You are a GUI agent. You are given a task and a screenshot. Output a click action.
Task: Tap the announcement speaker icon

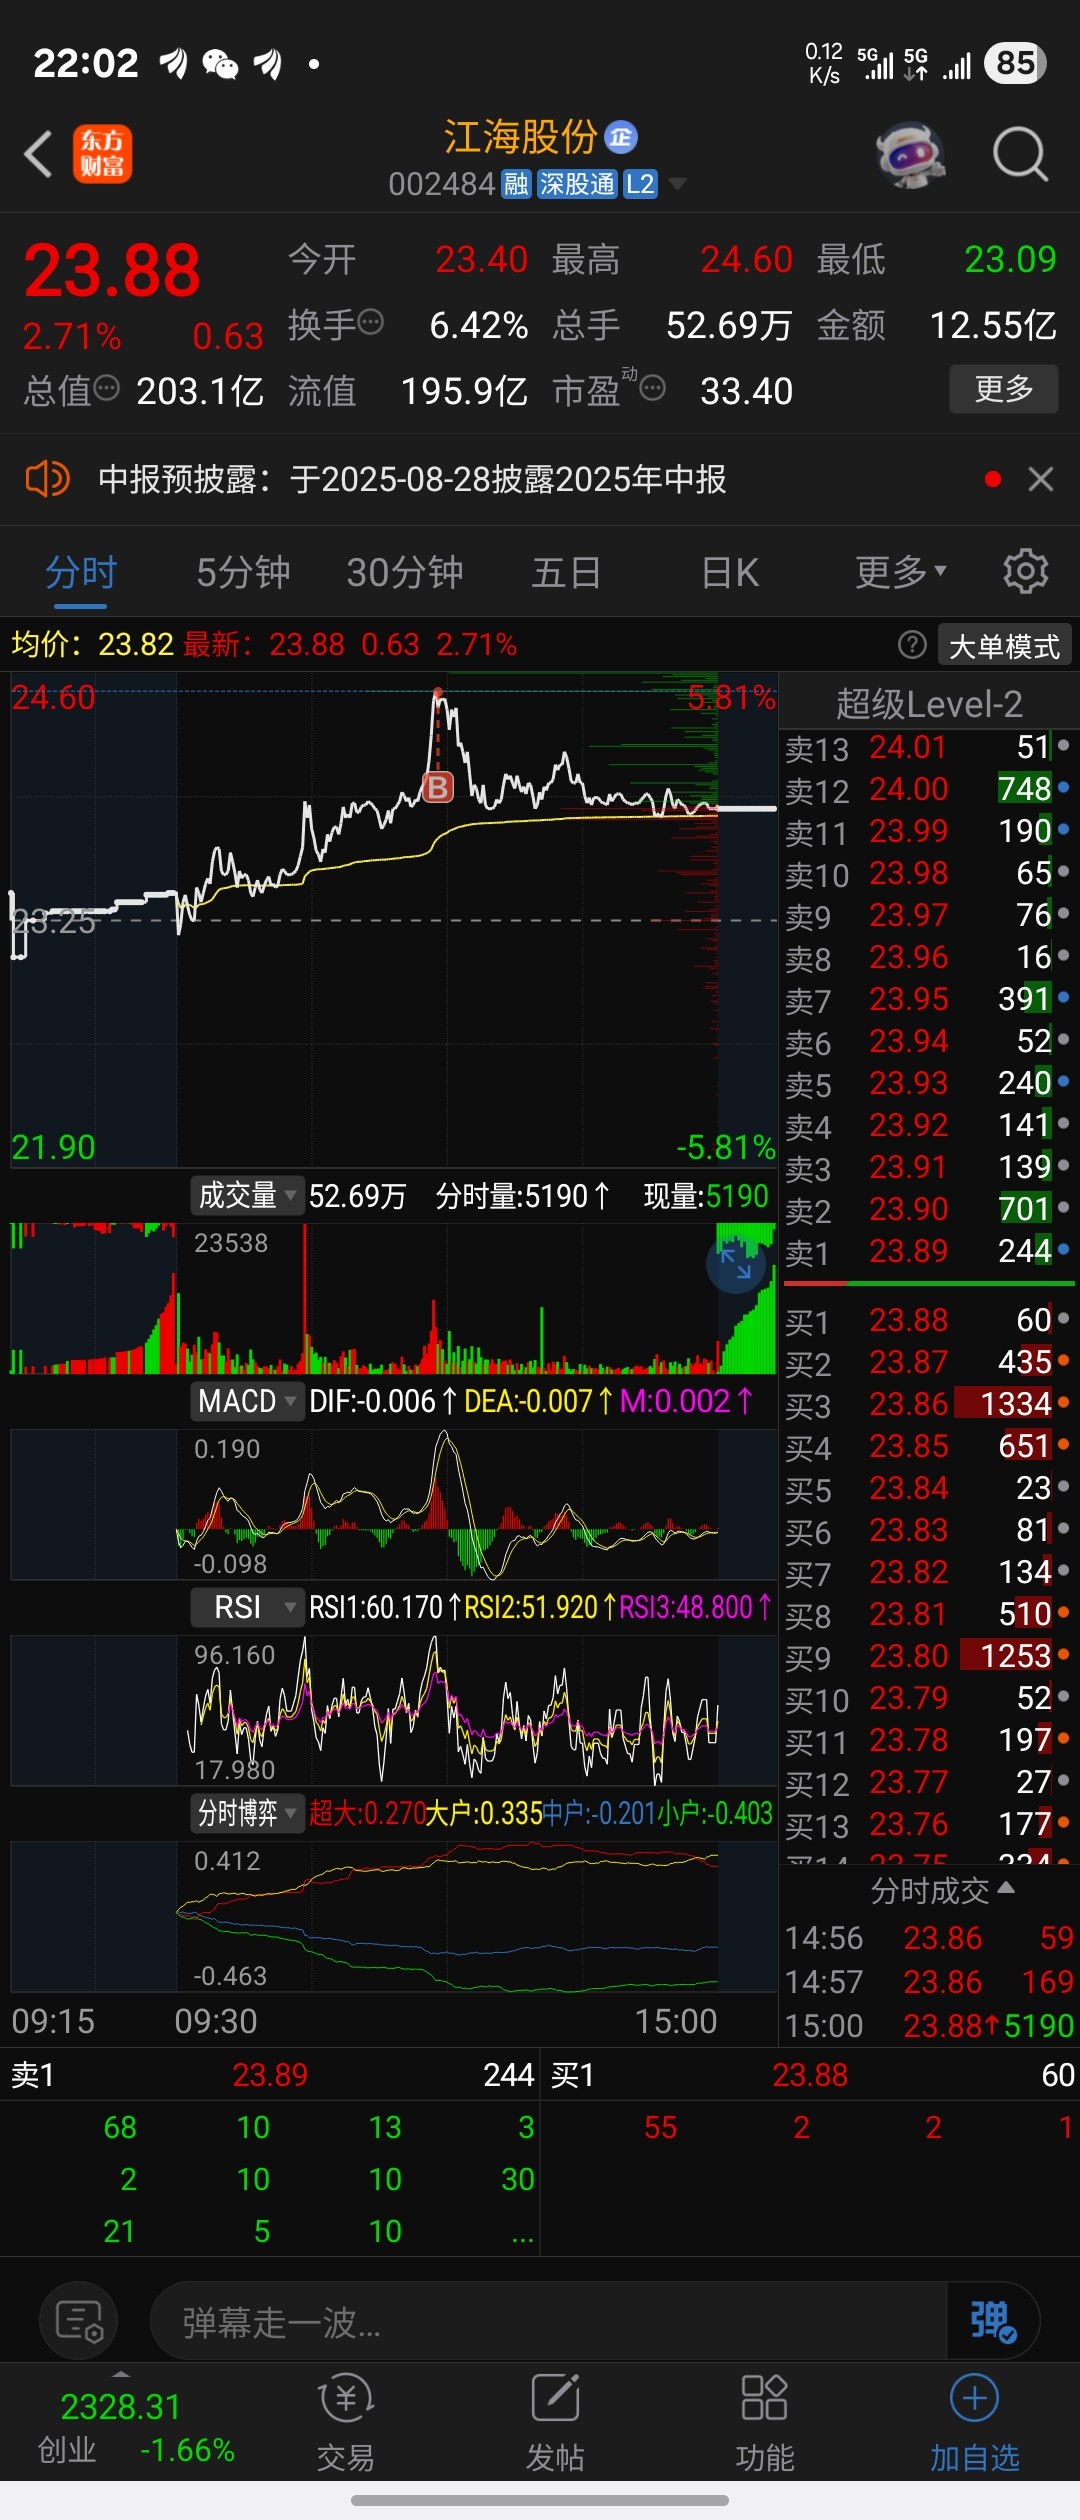pos(47,479)
